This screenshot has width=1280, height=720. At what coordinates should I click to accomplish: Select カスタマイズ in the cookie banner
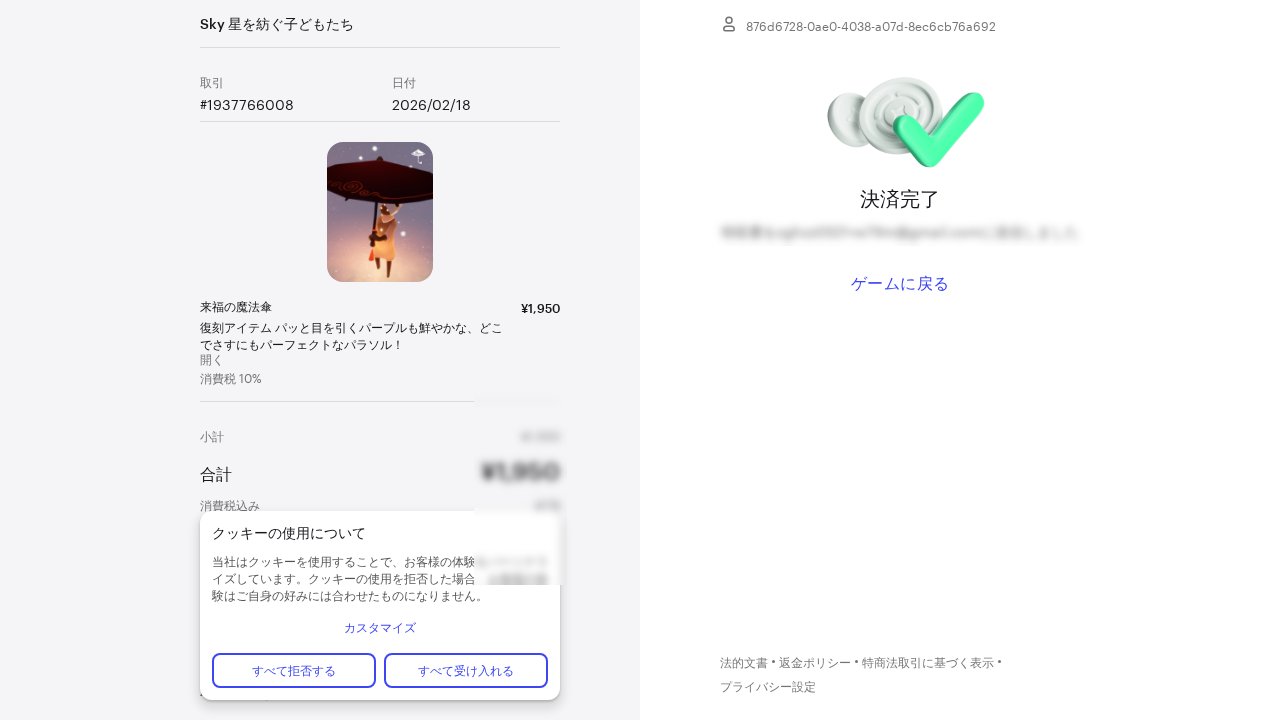(380, 628)
